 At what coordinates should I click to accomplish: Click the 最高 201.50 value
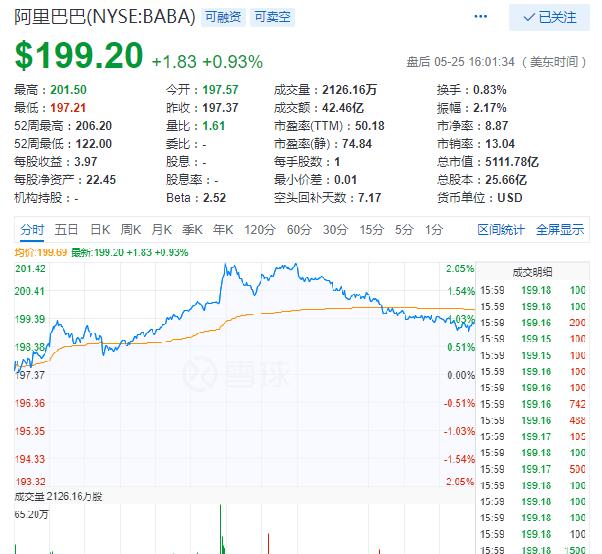pyautogui.click(x=68, y=90)
